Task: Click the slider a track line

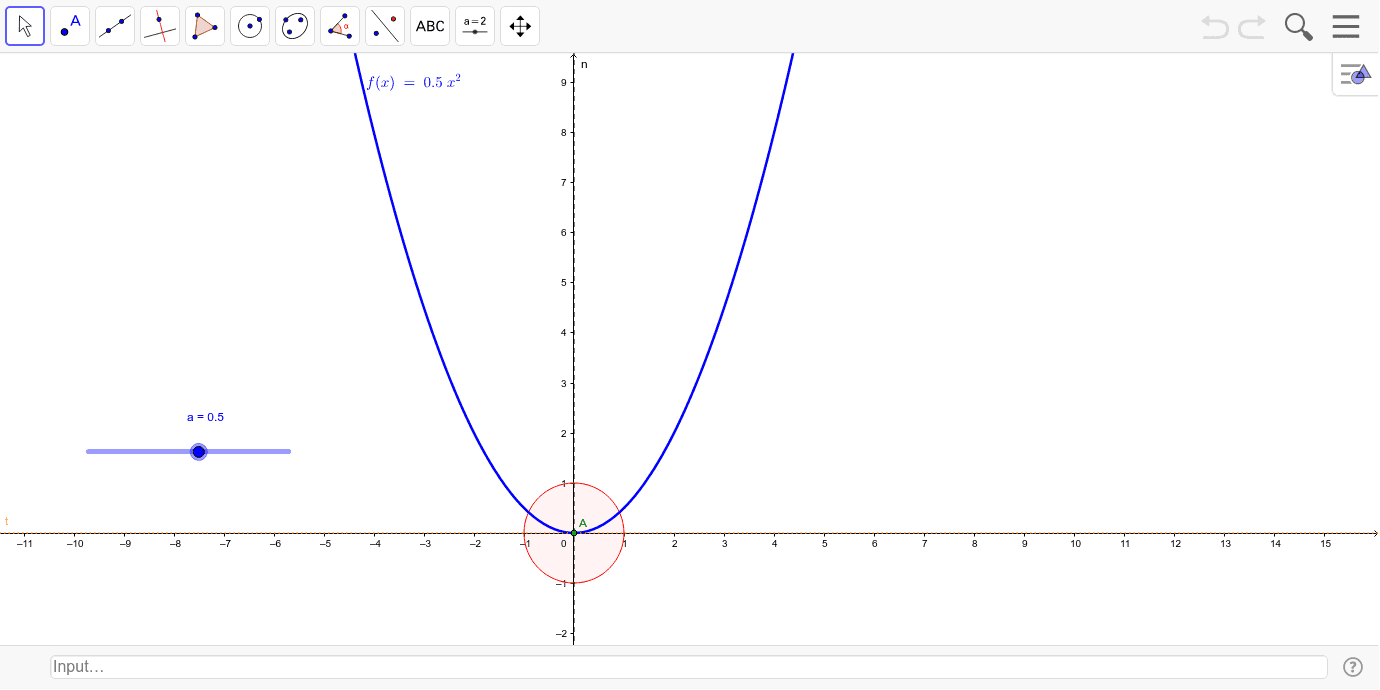Action: tap(188, 452)
